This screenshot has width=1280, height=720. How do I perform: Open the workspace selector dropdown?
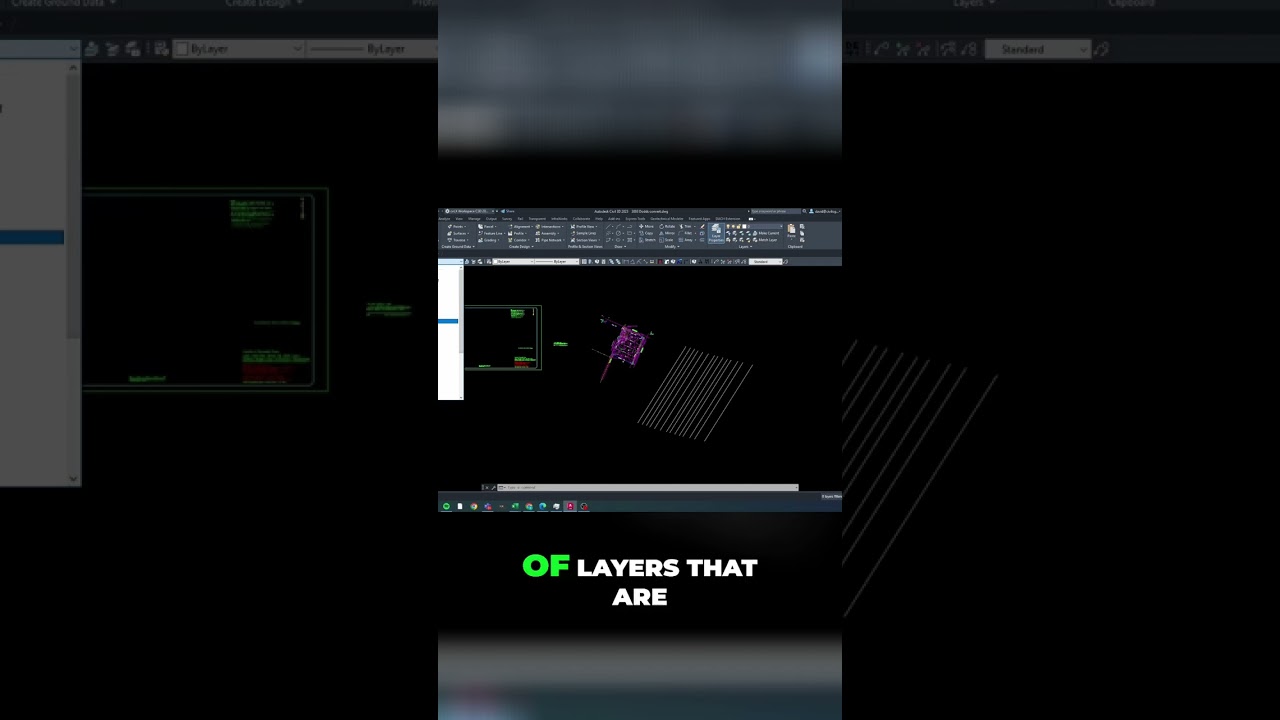468,211
